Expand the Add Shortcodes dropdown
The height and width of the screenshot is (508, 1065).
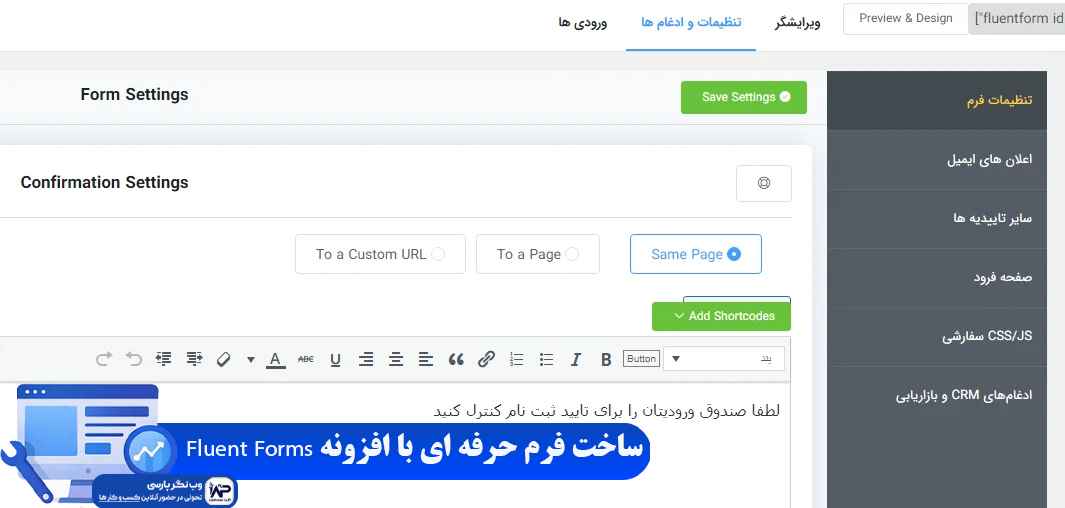(x=721, y=316)
